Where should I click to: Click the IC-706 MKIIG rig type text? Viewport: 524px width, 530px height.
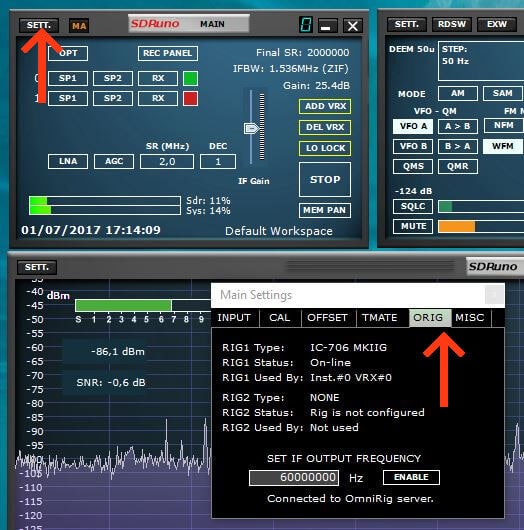pyautogui.click(x=349, y=348)
